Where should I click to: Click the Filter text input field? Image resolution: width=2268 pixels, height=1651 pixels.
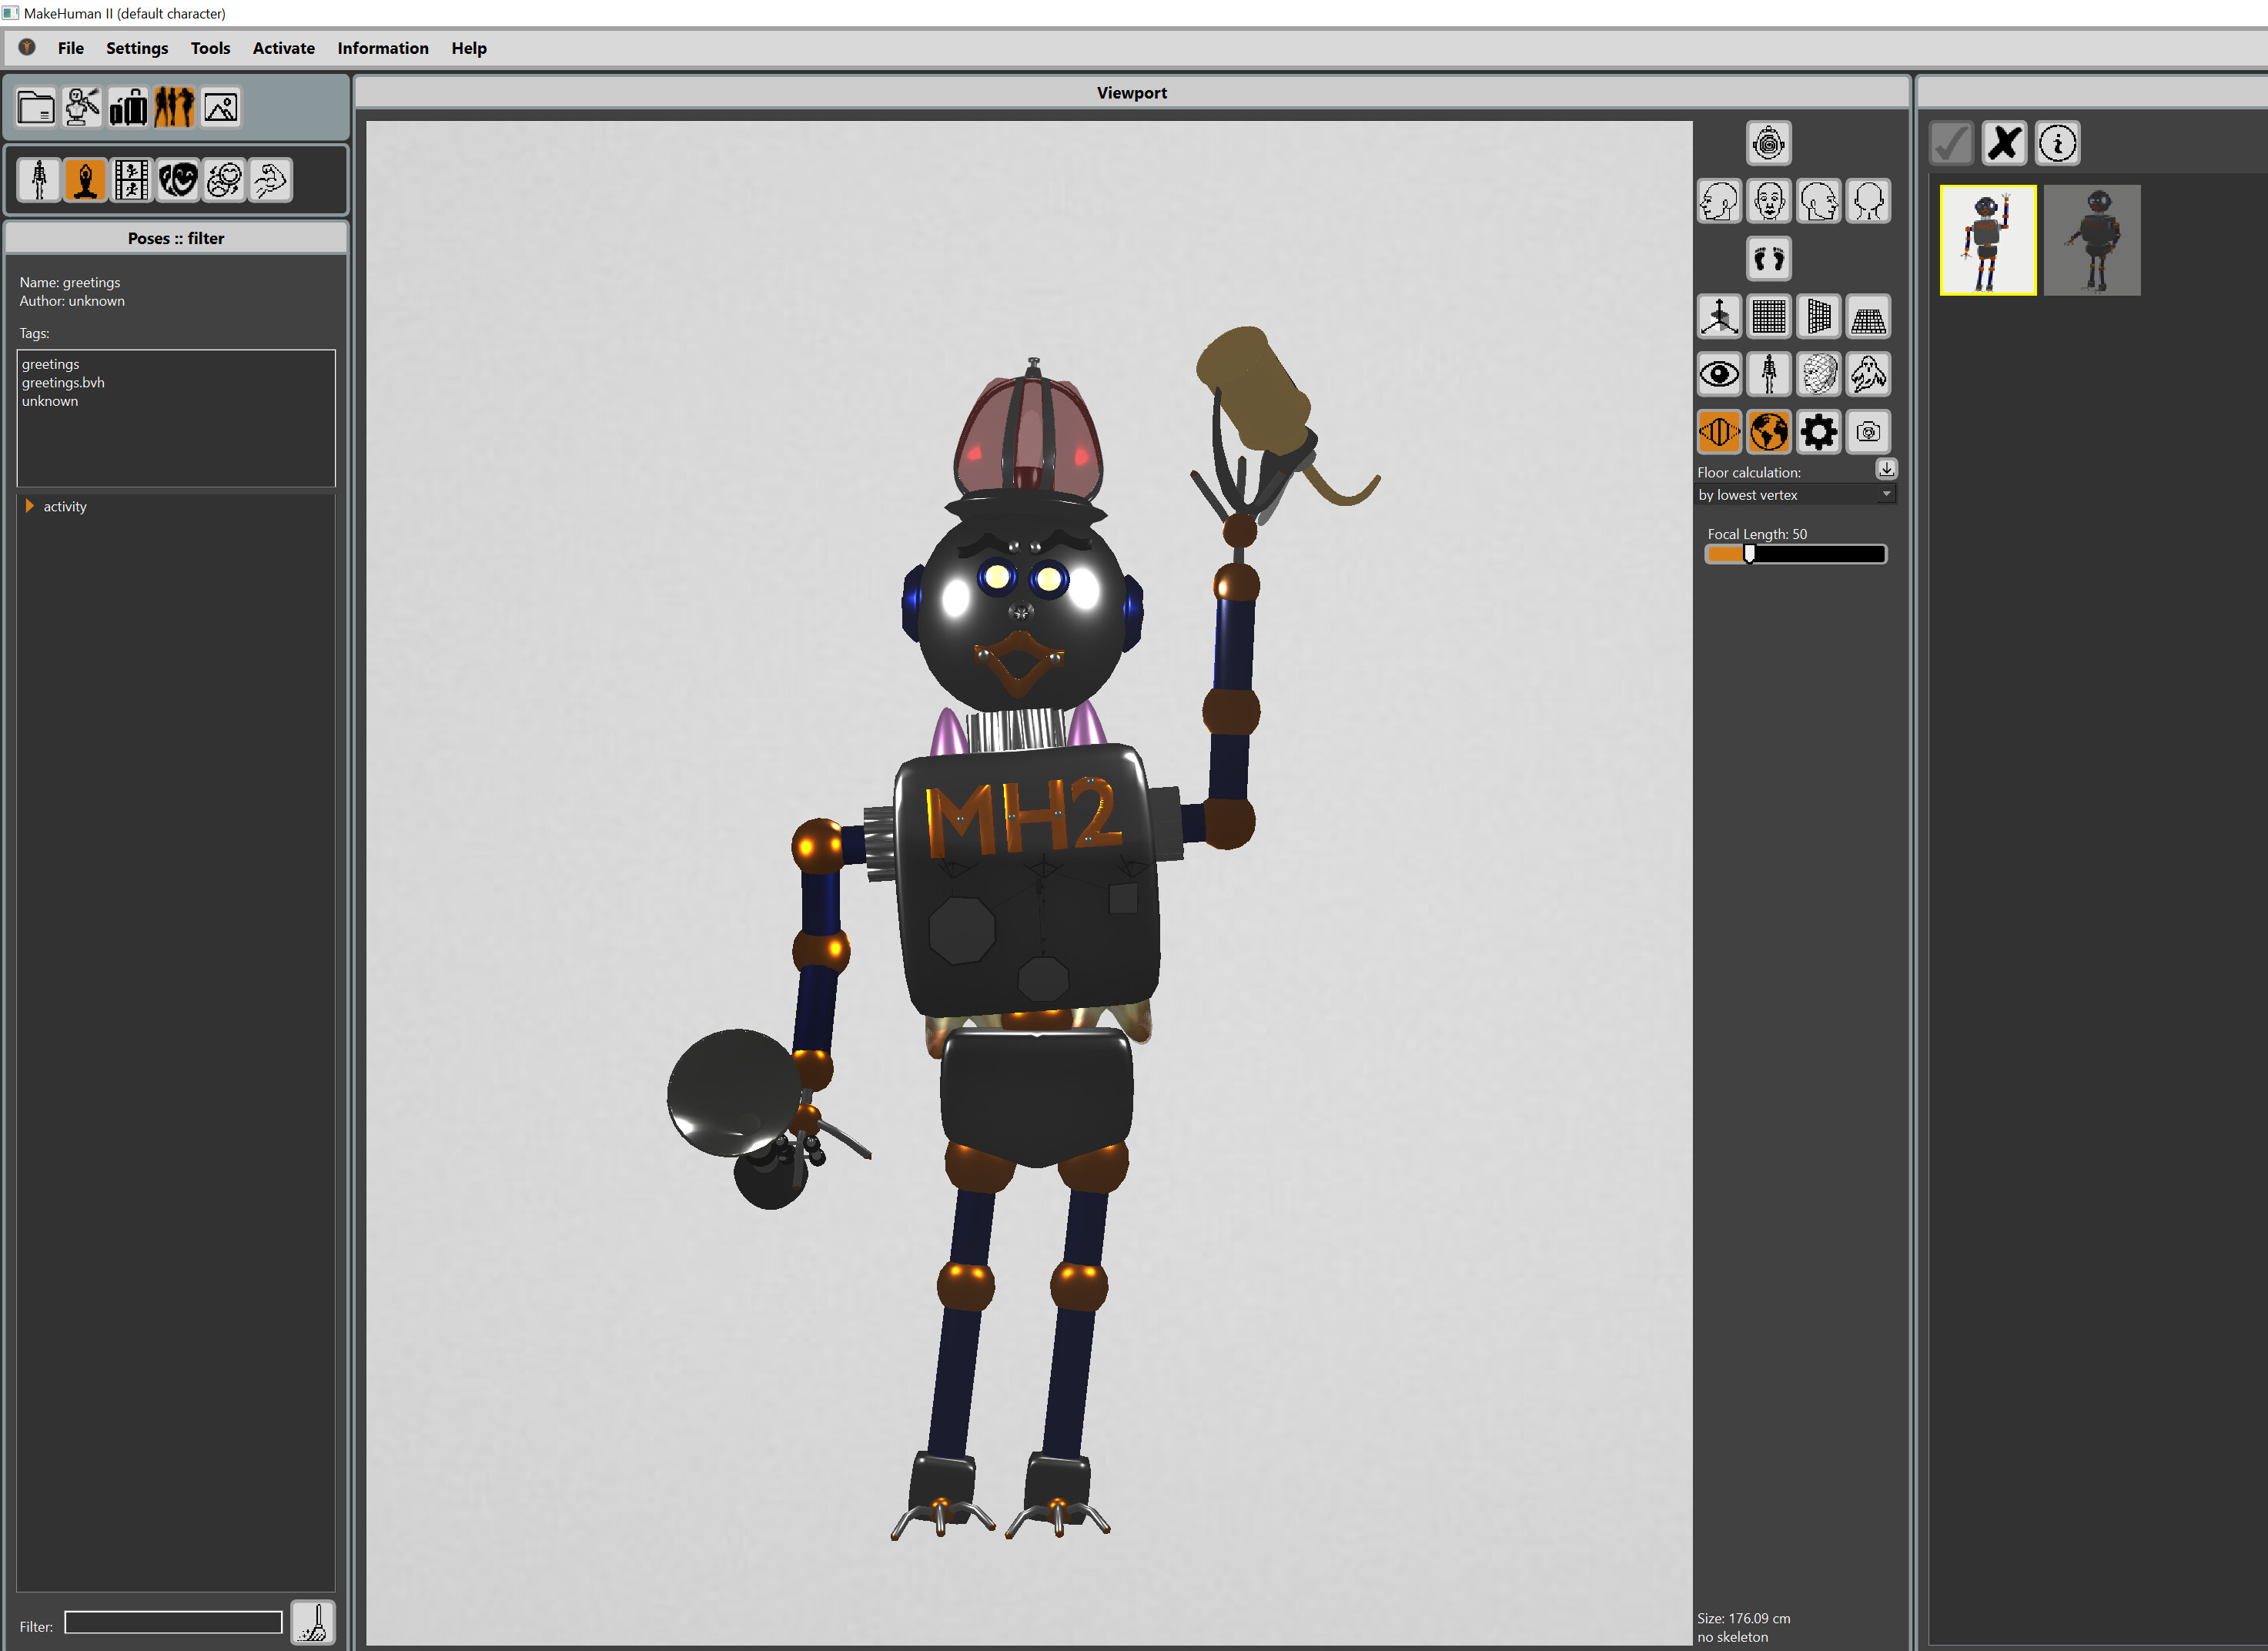174,1622
